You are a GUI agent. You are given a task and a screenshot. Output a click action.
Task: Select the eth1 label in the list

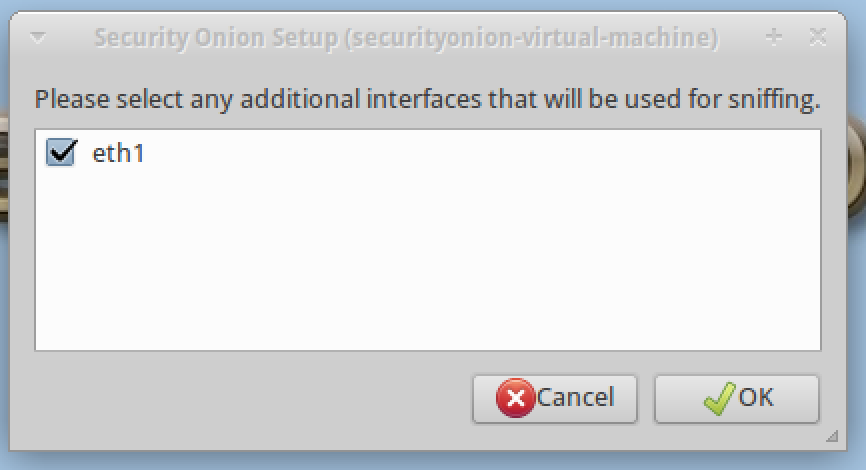[x=118, y=153]
